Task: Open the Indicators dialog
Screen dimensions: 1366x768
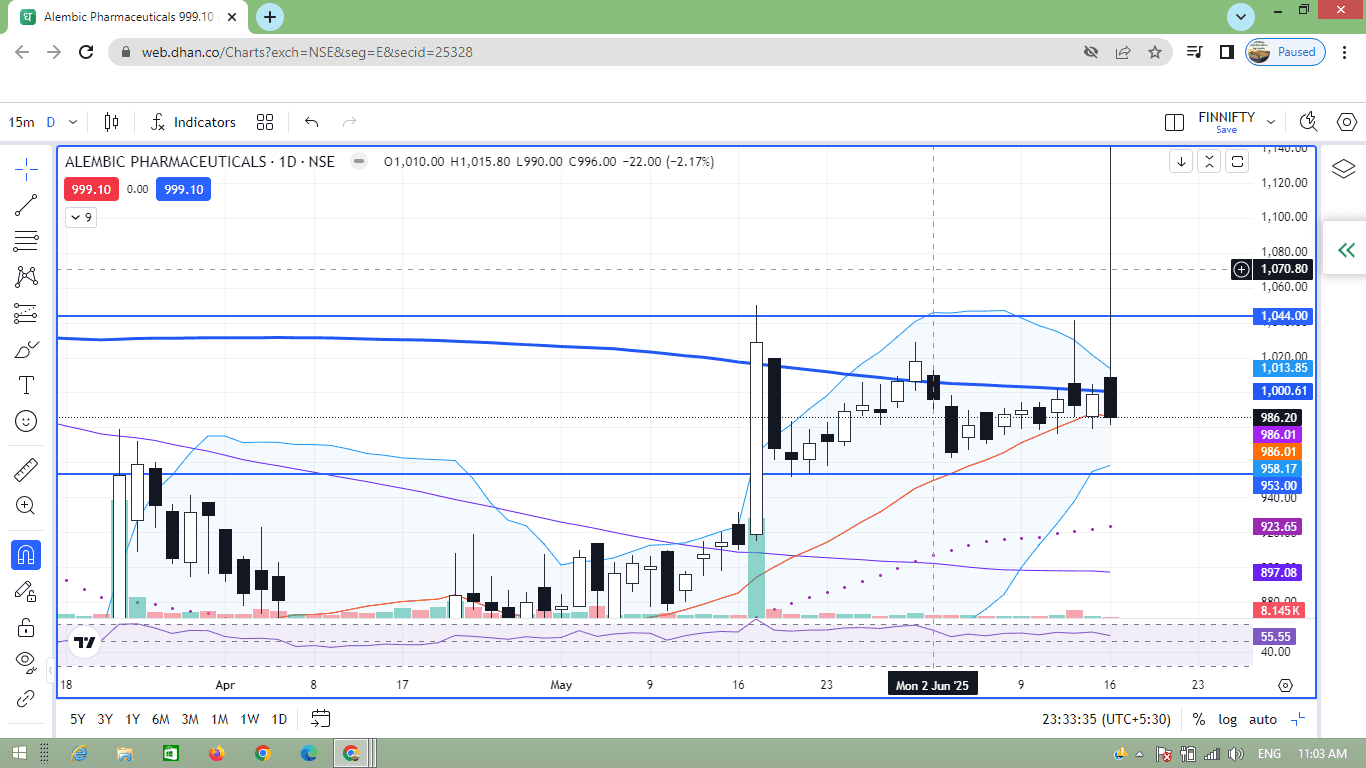Action: pyautogui.click(x=193, y=122)
